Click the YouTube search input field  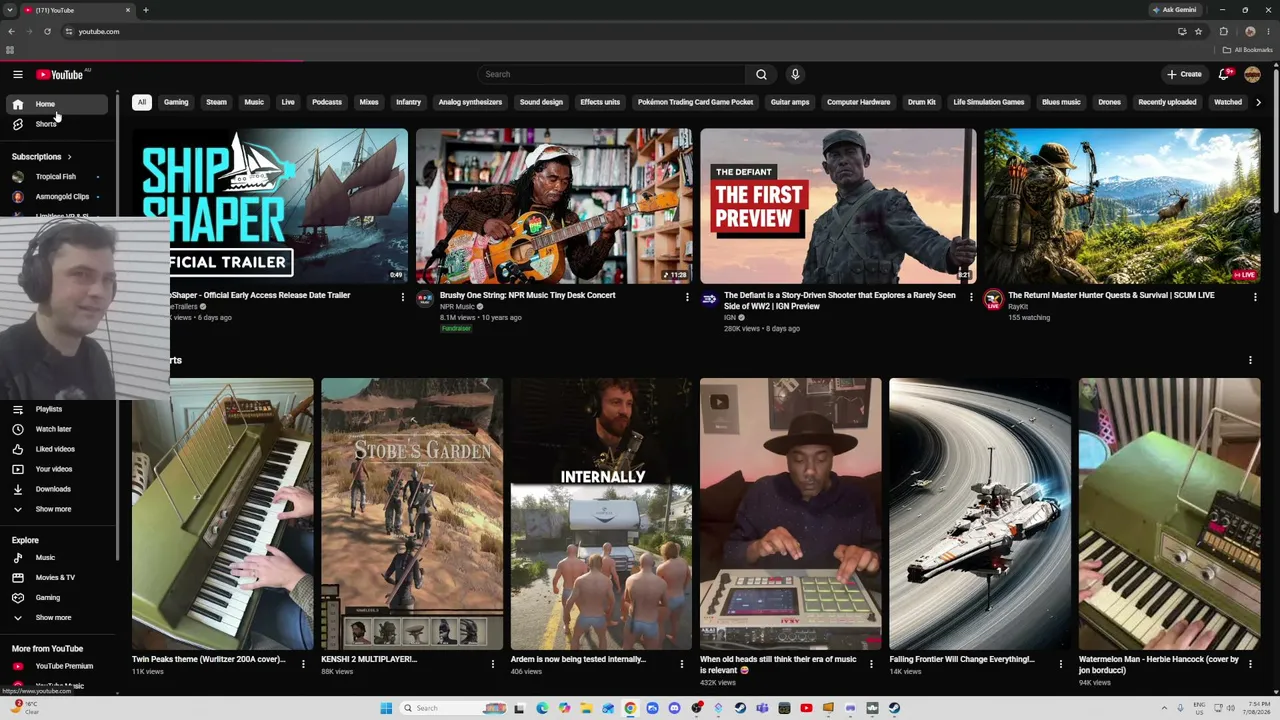611,74
